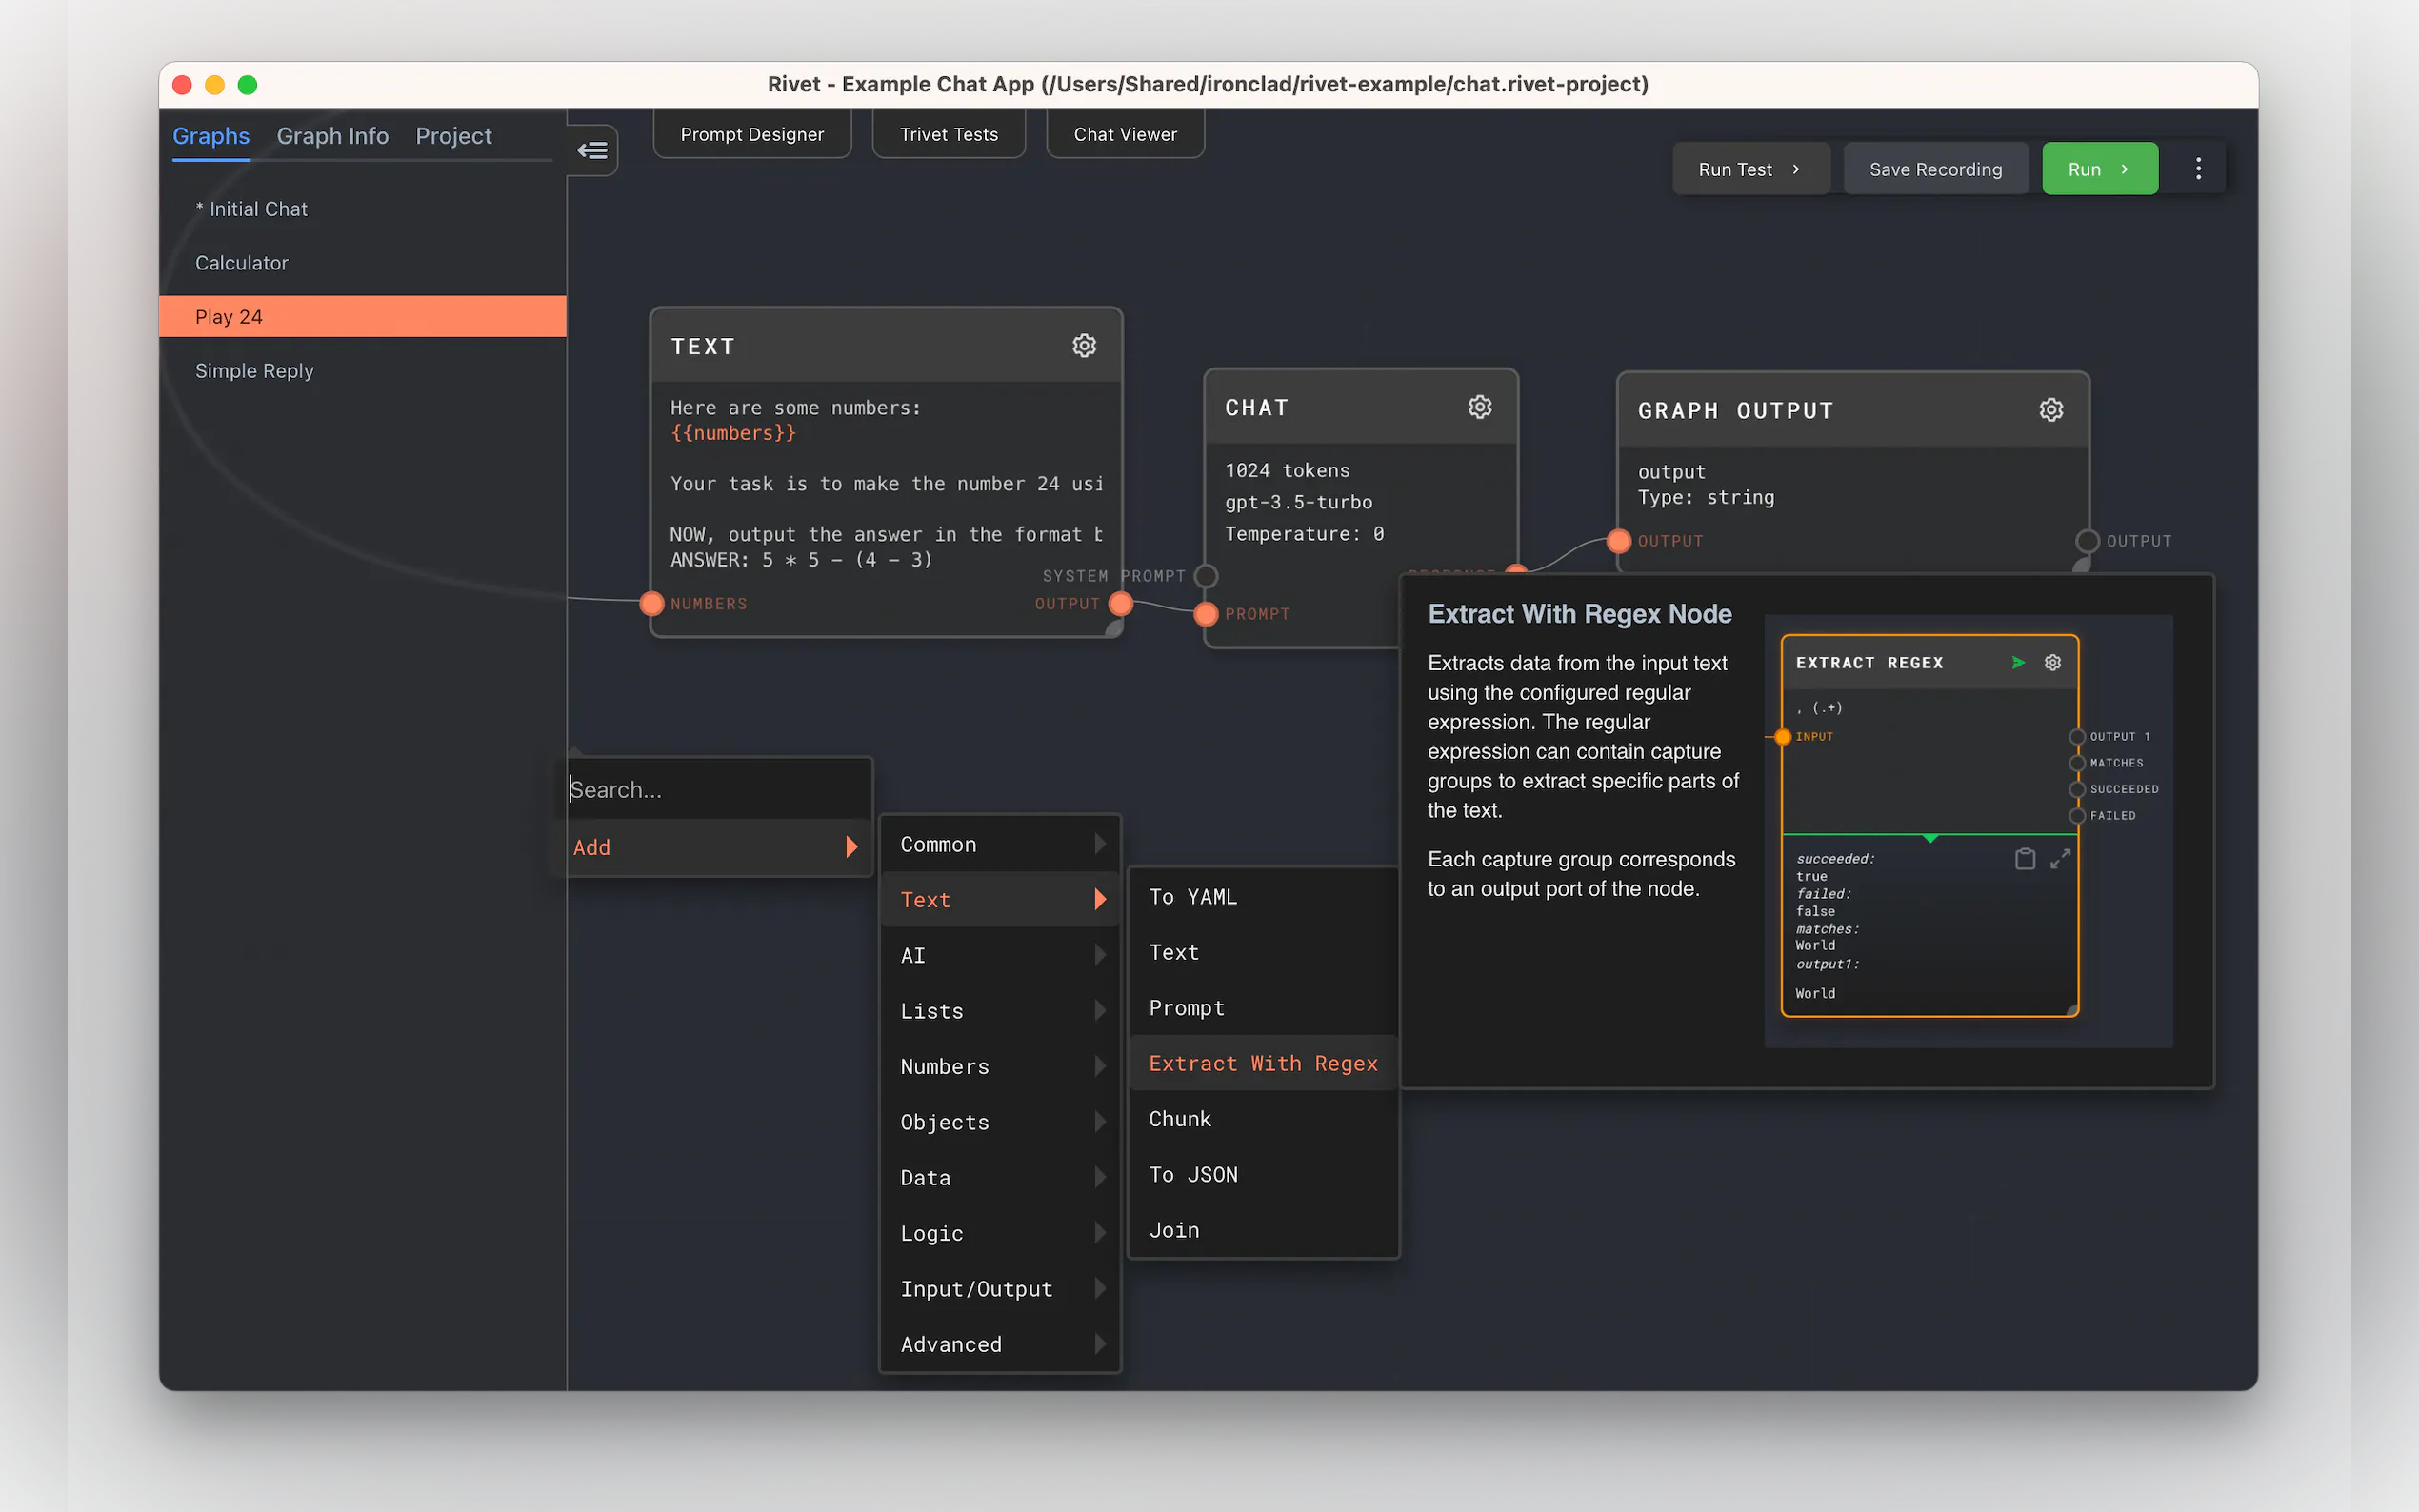Click the NUMBERS input port on the TEXT node
Image resolution: width=2419 pixels, height=1512 pixels.
pyautogui.click(x=652, y=604)
